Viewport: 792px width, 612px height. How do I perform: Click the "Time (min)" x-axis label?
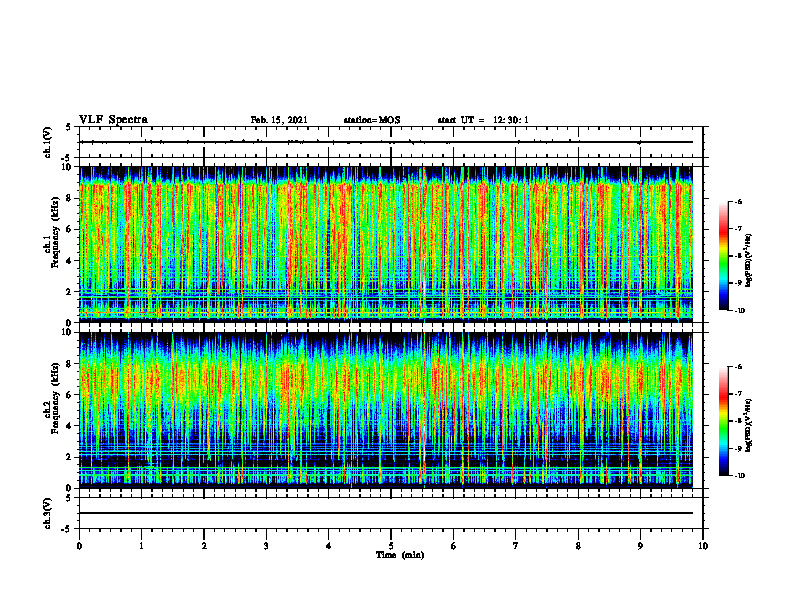coord(400,555)
